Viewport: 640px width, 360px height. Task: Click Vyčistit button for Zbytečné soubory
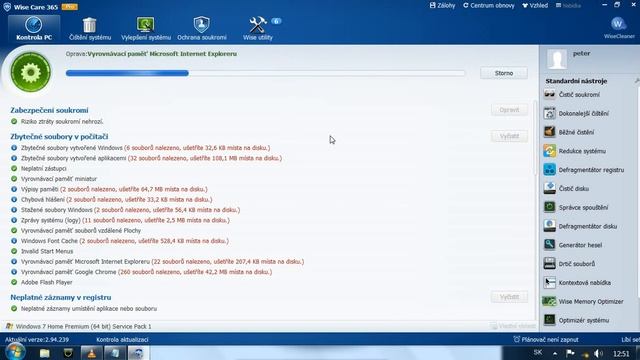pyautogui.click(x=509, y=136)
